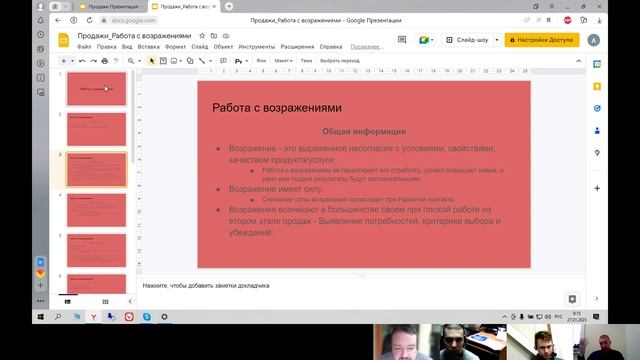Open the Инструменты menu
The image size is (640, 360).
(257, 47)
